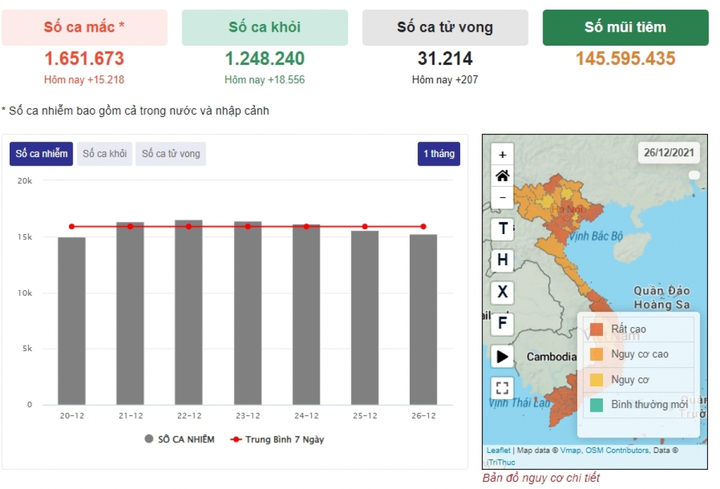Screen dimensions: 720x489
Task: Click the Hà Nội label on map
Action: pos(567,210)
